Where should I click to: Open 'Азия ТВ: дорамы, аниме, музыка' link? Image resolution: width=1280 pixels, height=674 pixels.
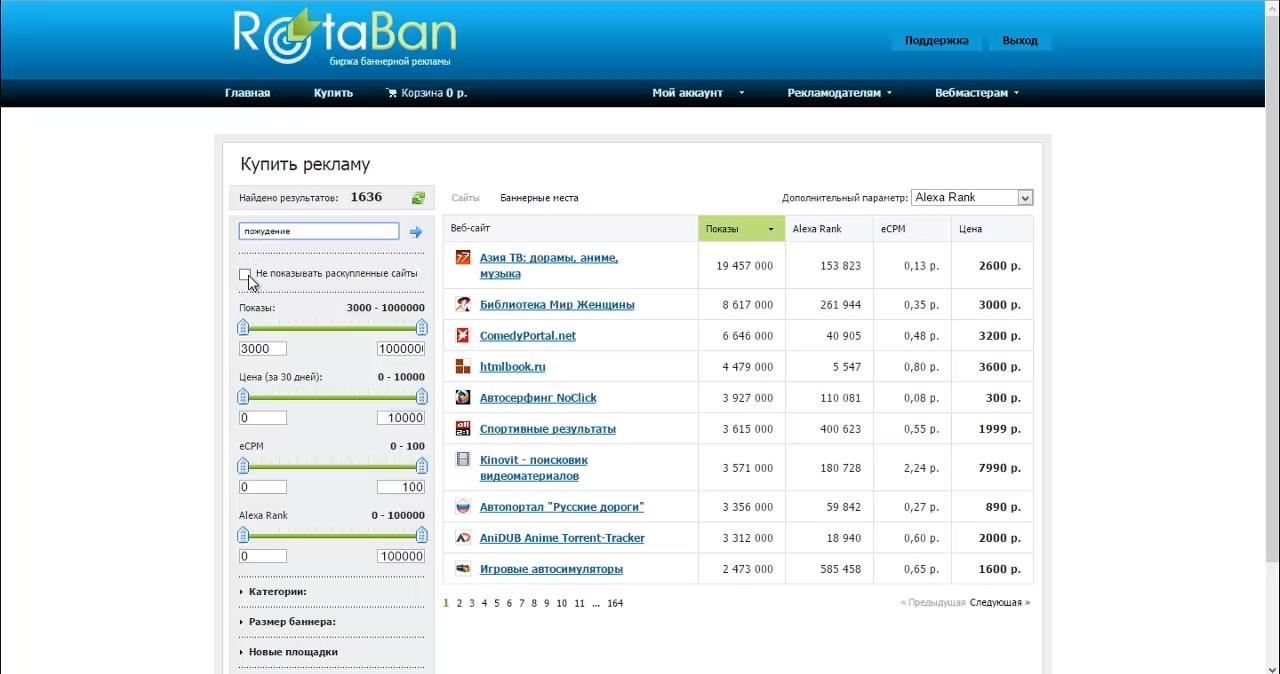(x=549, y=266)
